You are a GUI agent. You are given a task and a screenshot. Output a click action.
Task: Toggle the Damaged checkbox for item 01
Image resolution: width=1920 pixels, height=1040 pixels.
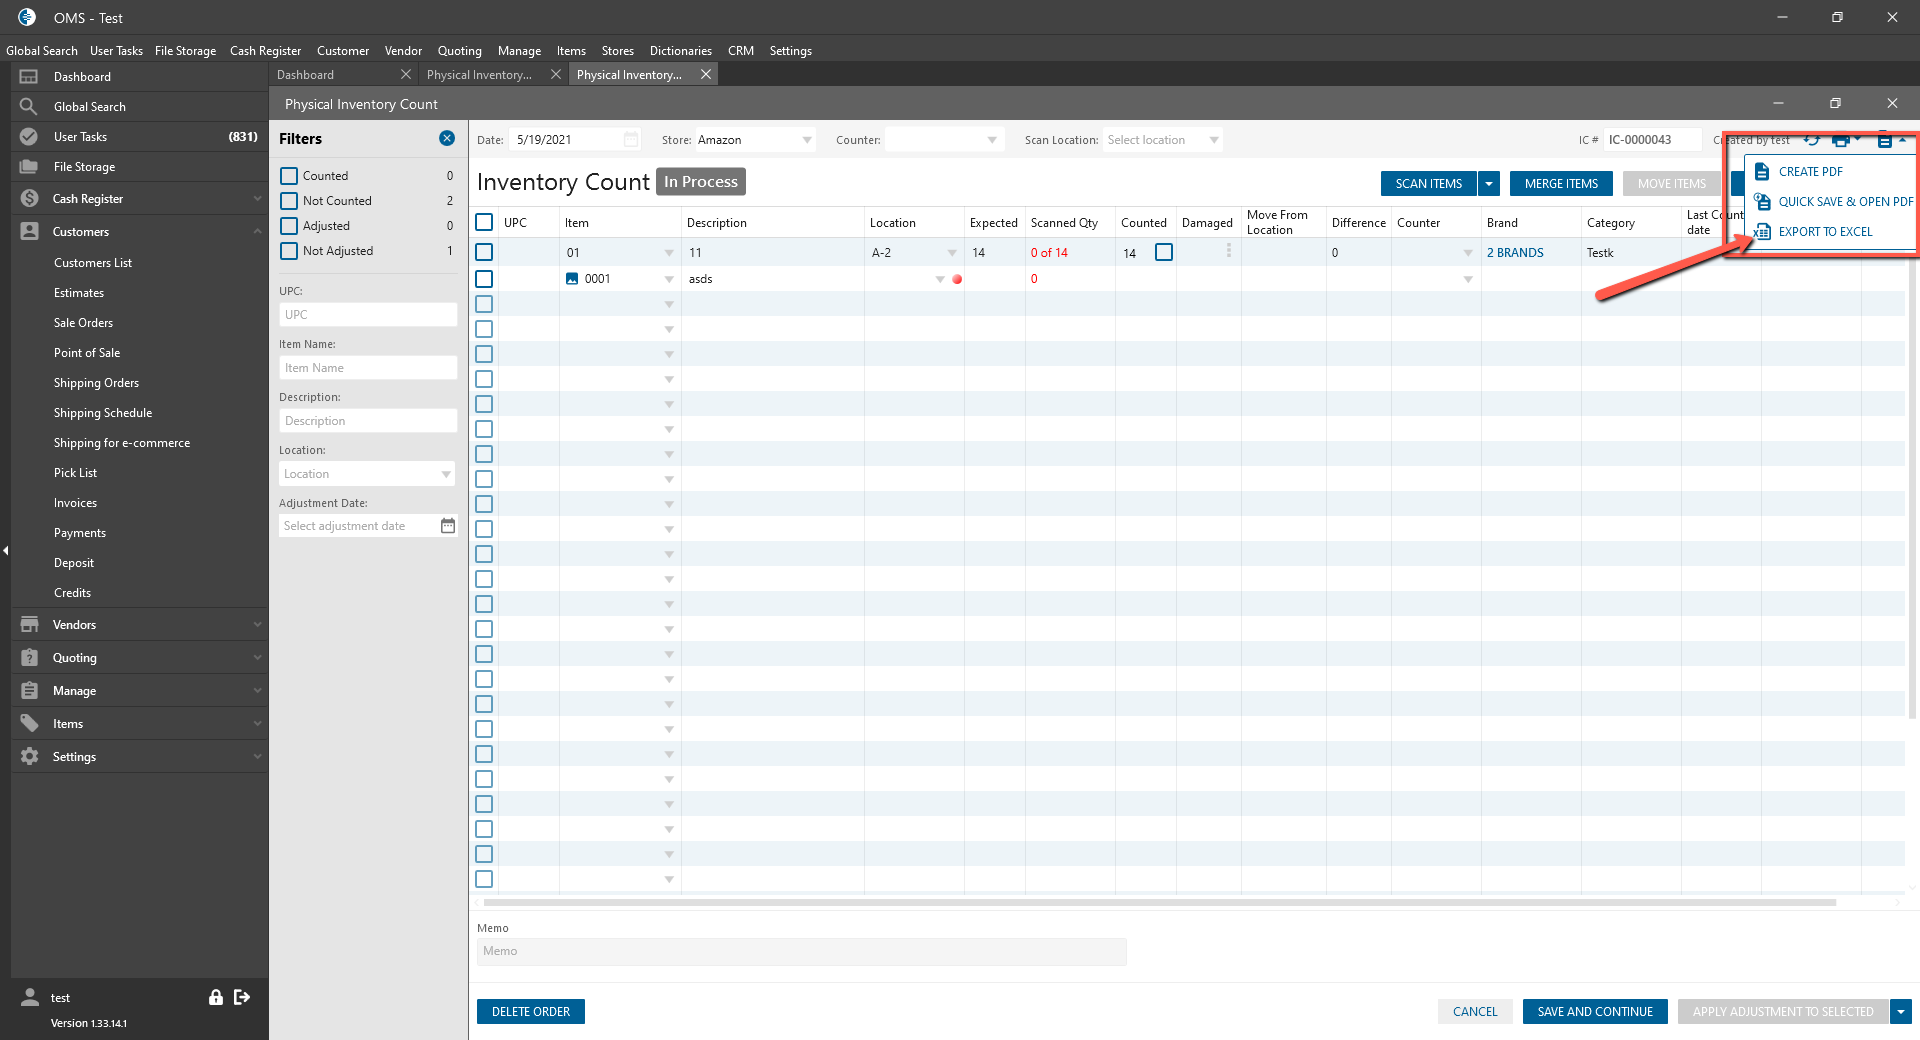(x=1164, y=253)
